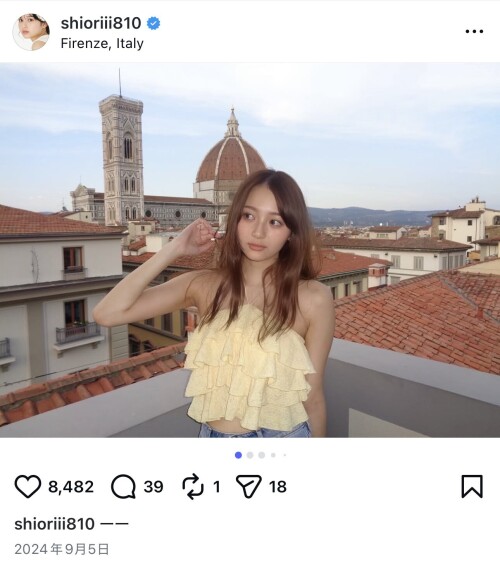Open comments via speech bubble icon
This screenshot has width=500, height=564.
point(123,486)
